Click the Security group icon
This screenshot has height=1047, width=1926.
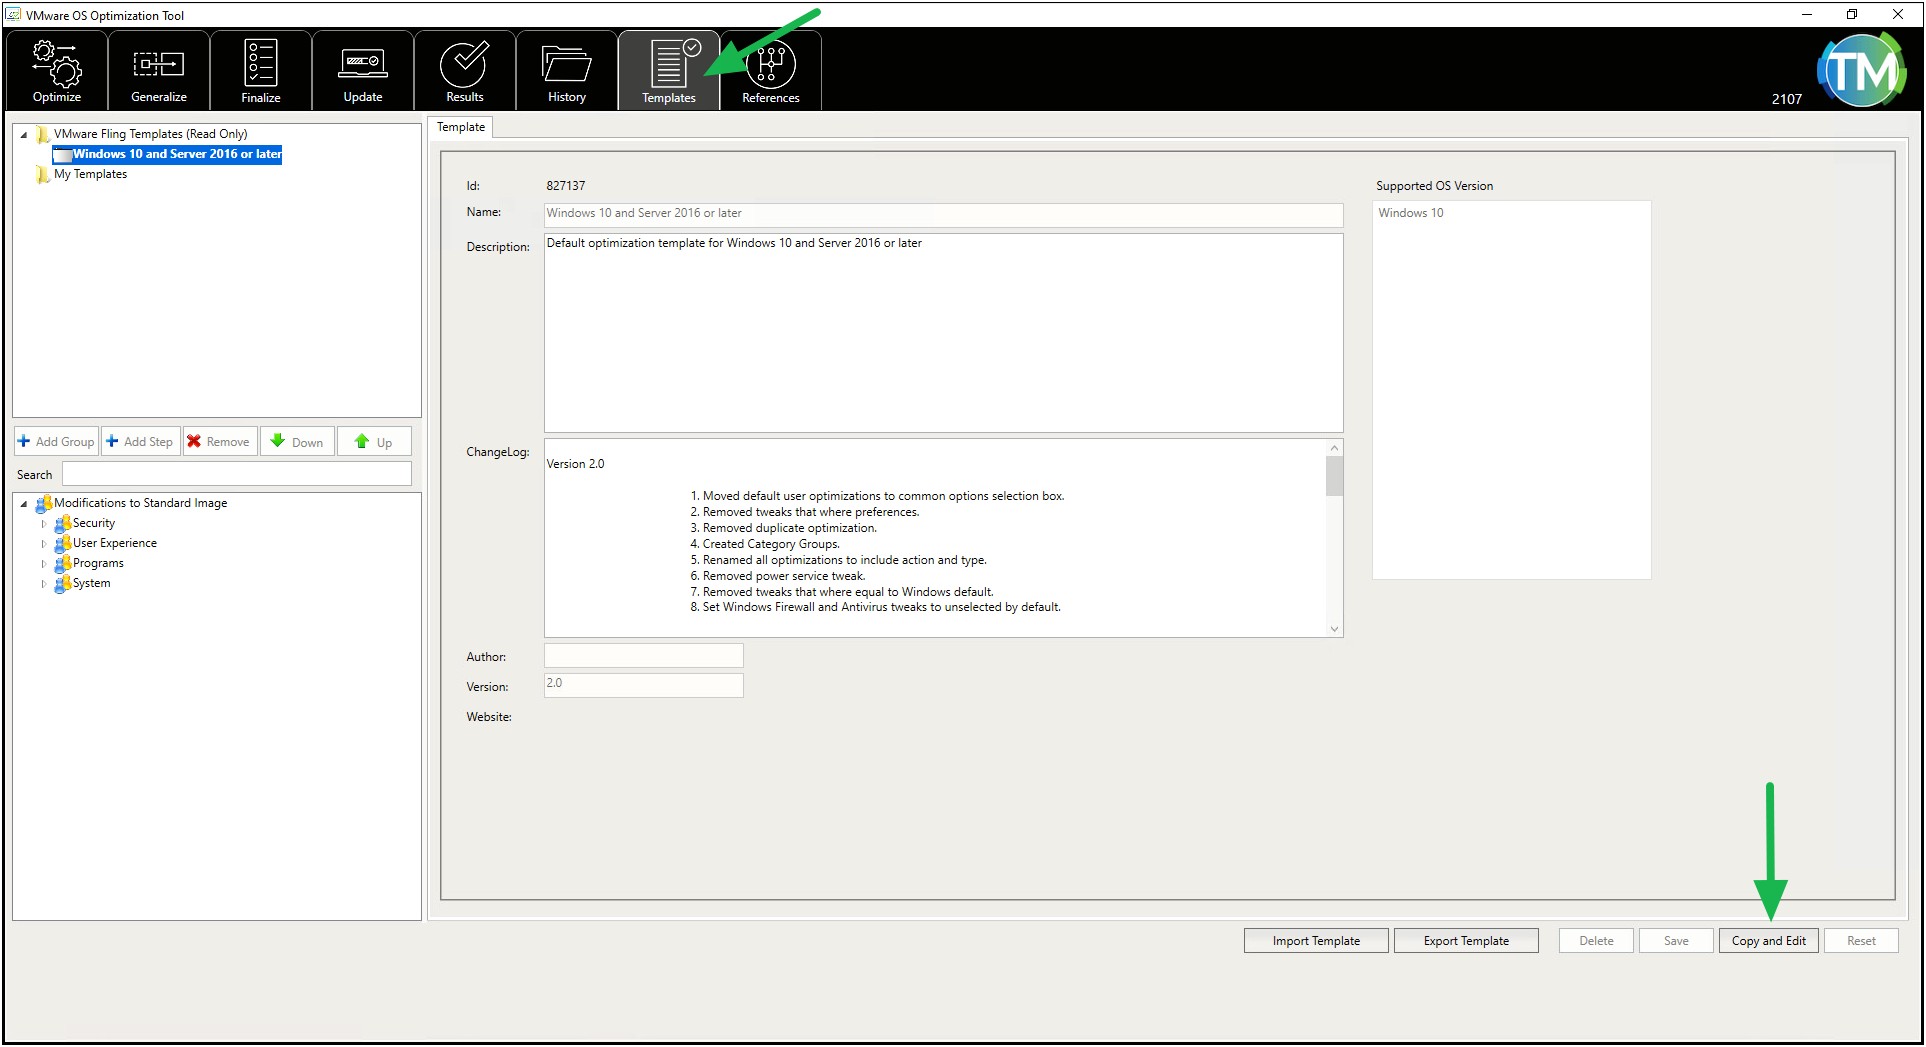pyautogui.click(x=62, y=523)
